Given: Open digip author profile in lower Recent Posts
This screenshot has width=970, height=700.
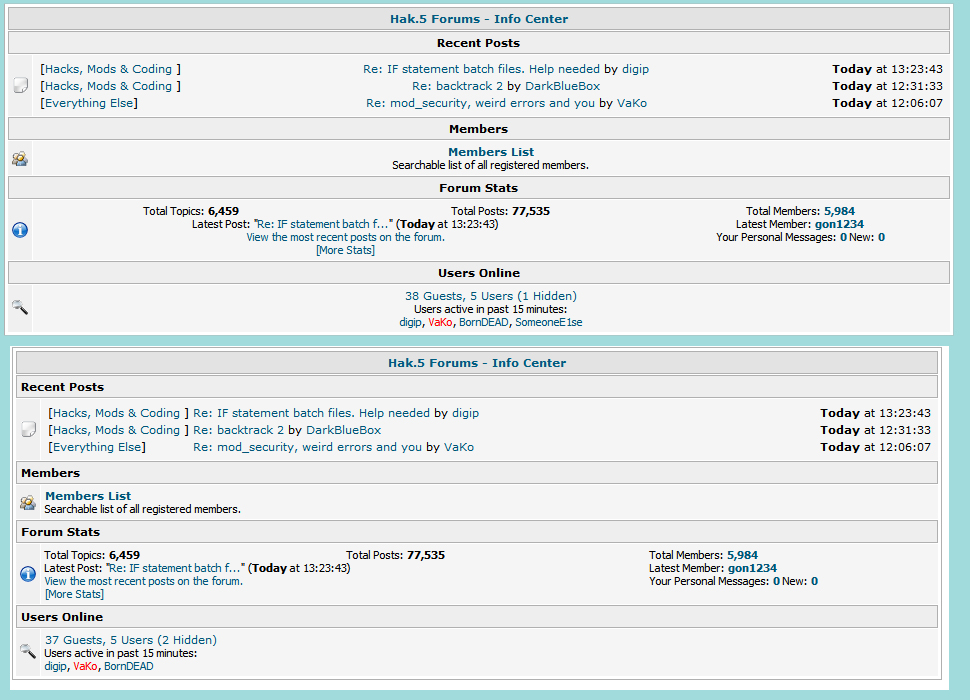Looking at the screenshot, I should pos(465,413).
